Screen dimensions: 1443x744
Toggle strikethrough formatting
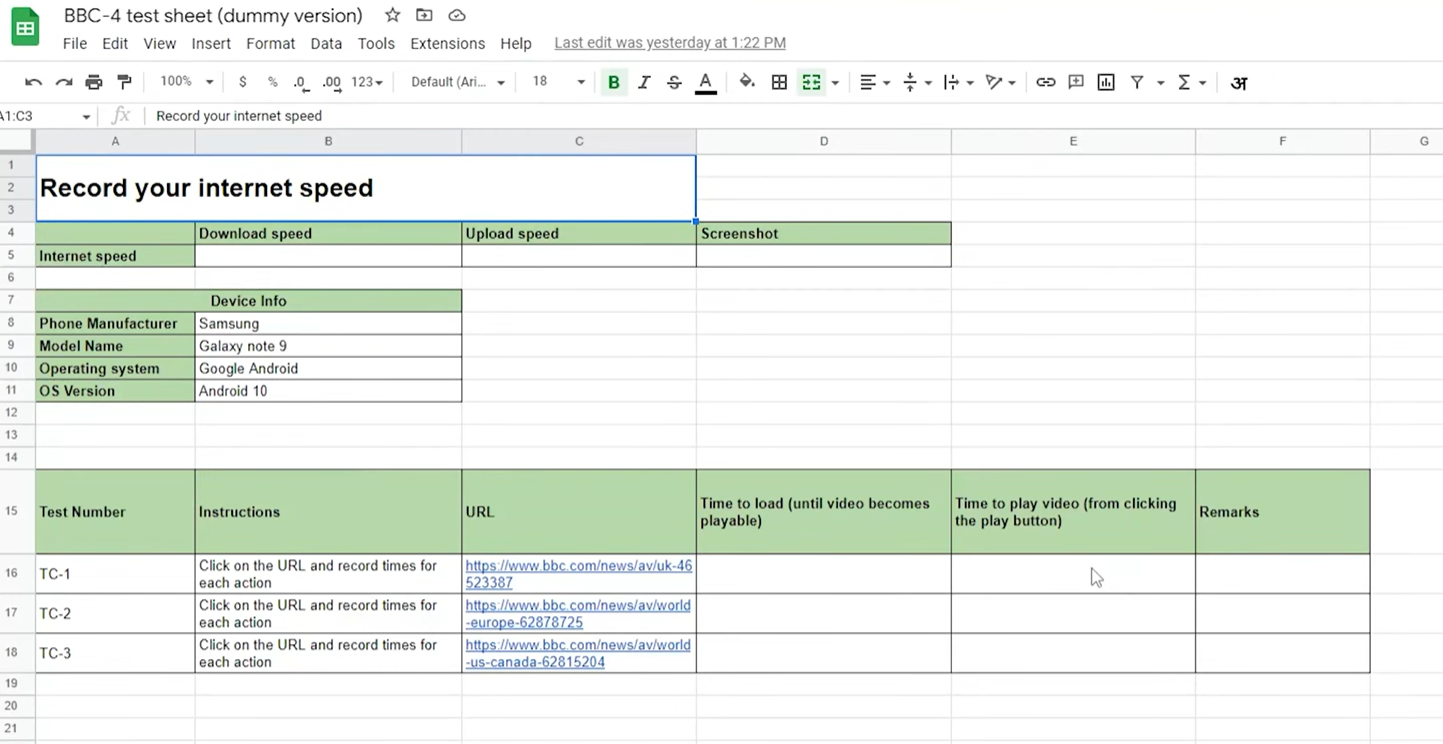674,82
